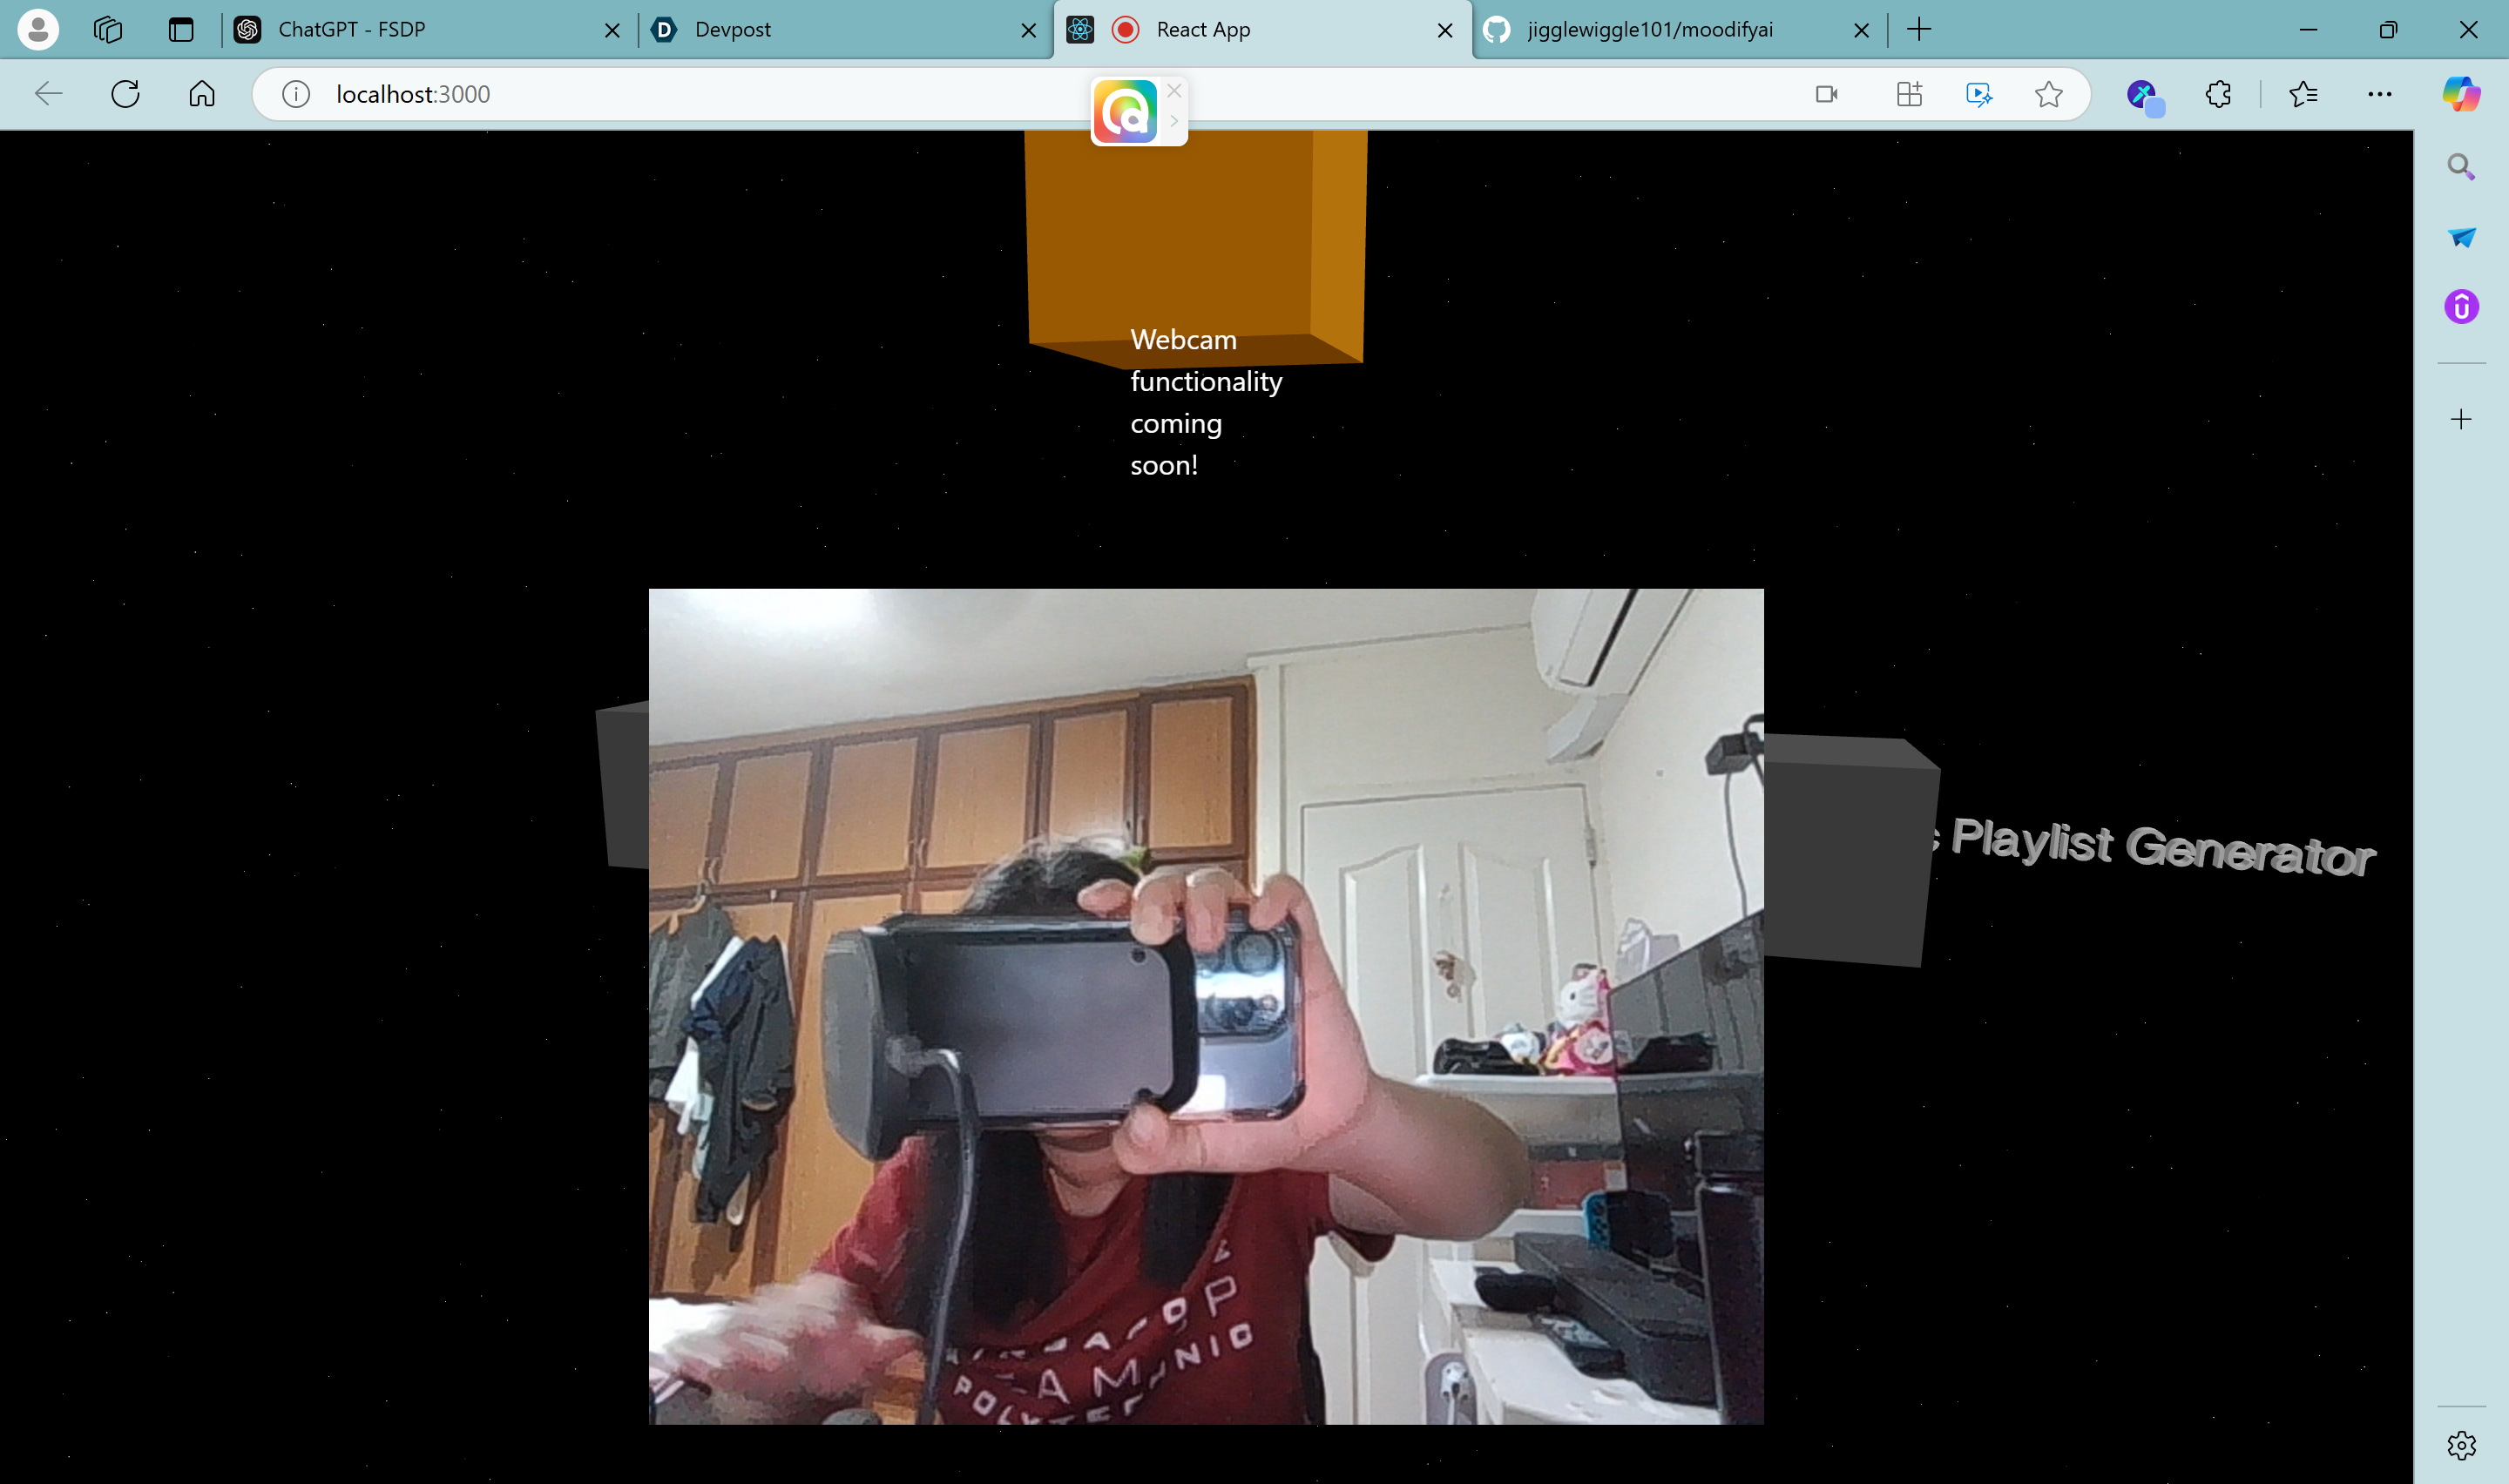Screen dimensions: 2509x1484
Task: Click the home page icon
Action: pos(202,94)
